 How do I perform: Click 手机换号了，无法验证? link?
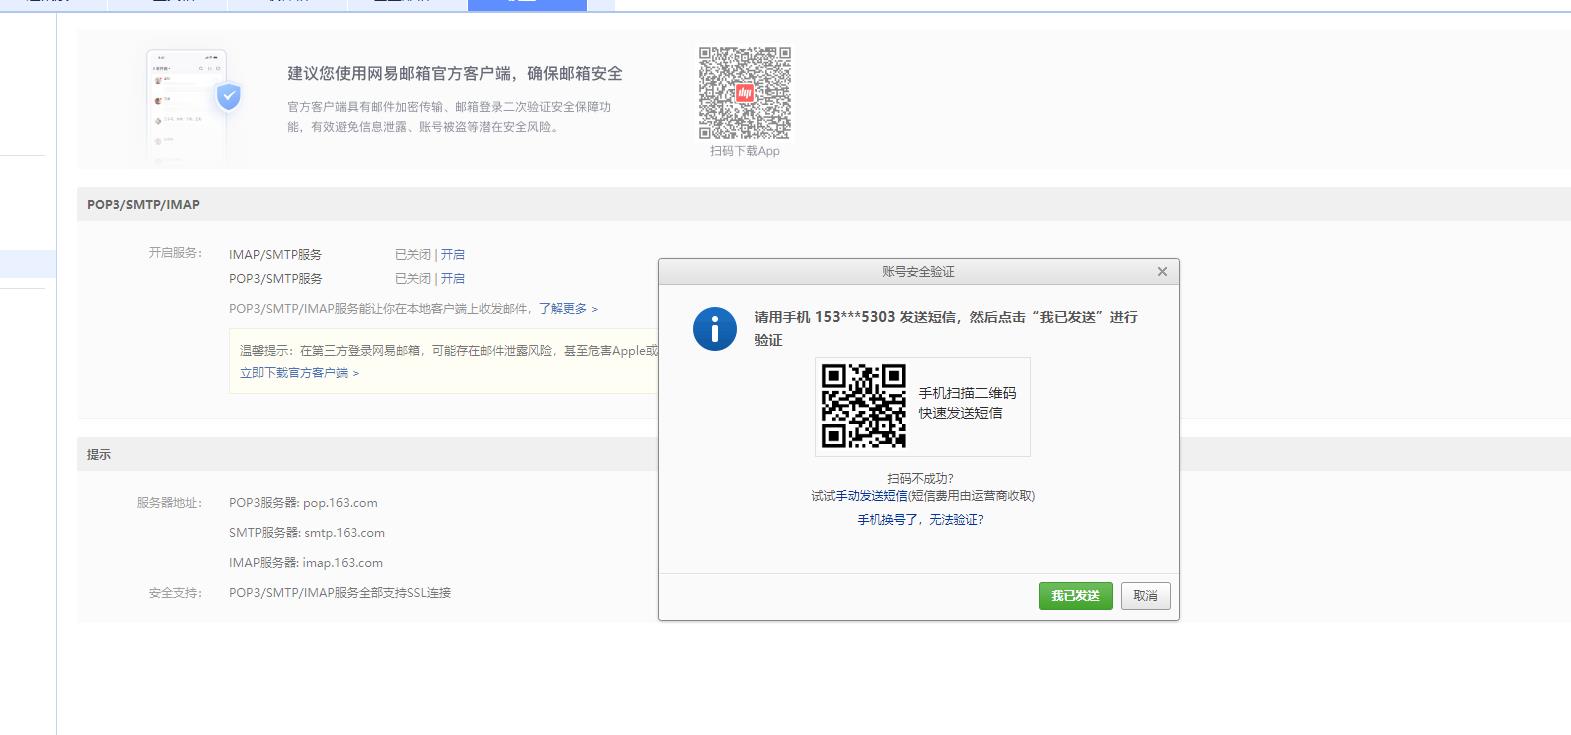(x=920, y=520)
